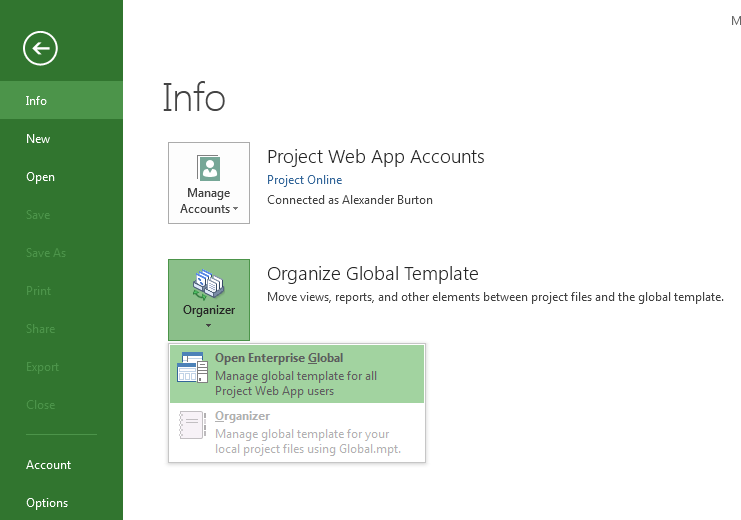Click the Save item in sidebar
Image resolution: width=741 pixels, height=520 pixels.
tap(61, 215)
